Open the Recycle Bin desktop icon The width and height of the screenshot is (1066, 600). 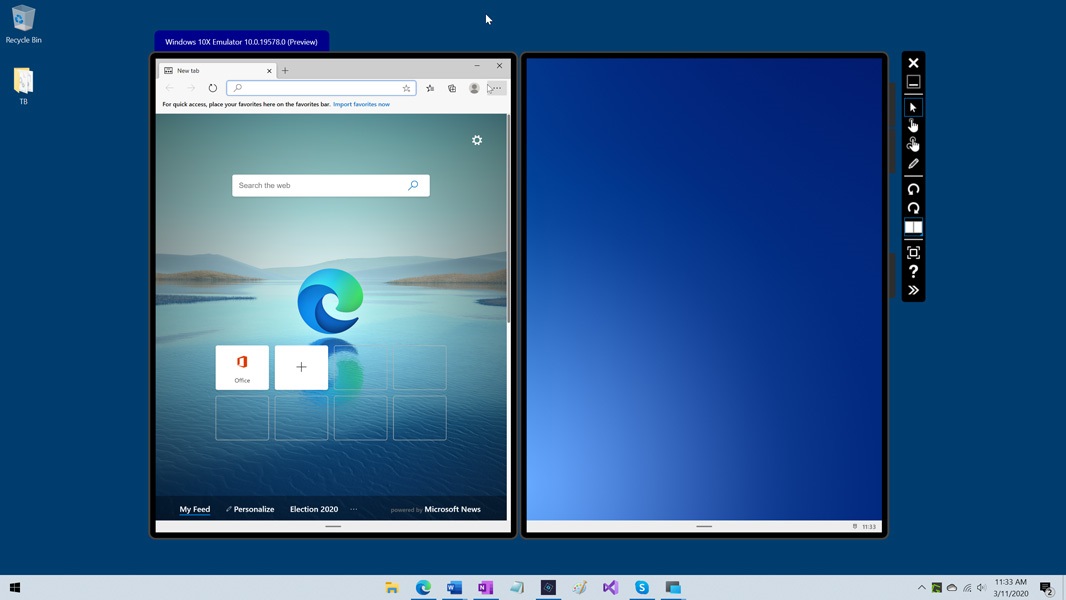(23, 24)
